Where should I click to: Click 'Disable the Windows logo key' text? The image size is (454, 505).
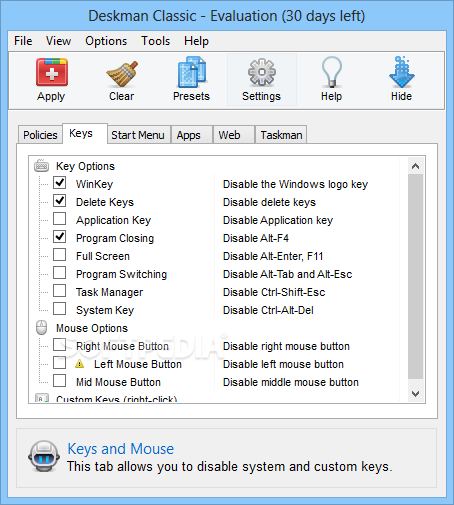click(295, 184)
